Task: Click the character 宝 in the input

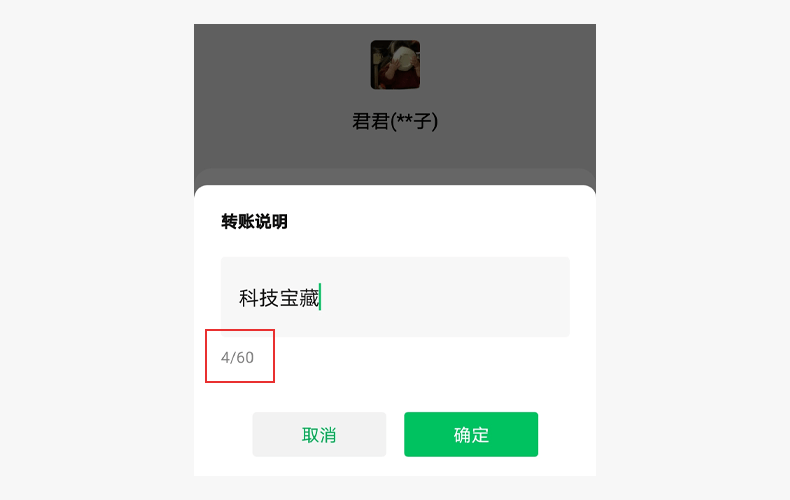Action: point(289,298)
